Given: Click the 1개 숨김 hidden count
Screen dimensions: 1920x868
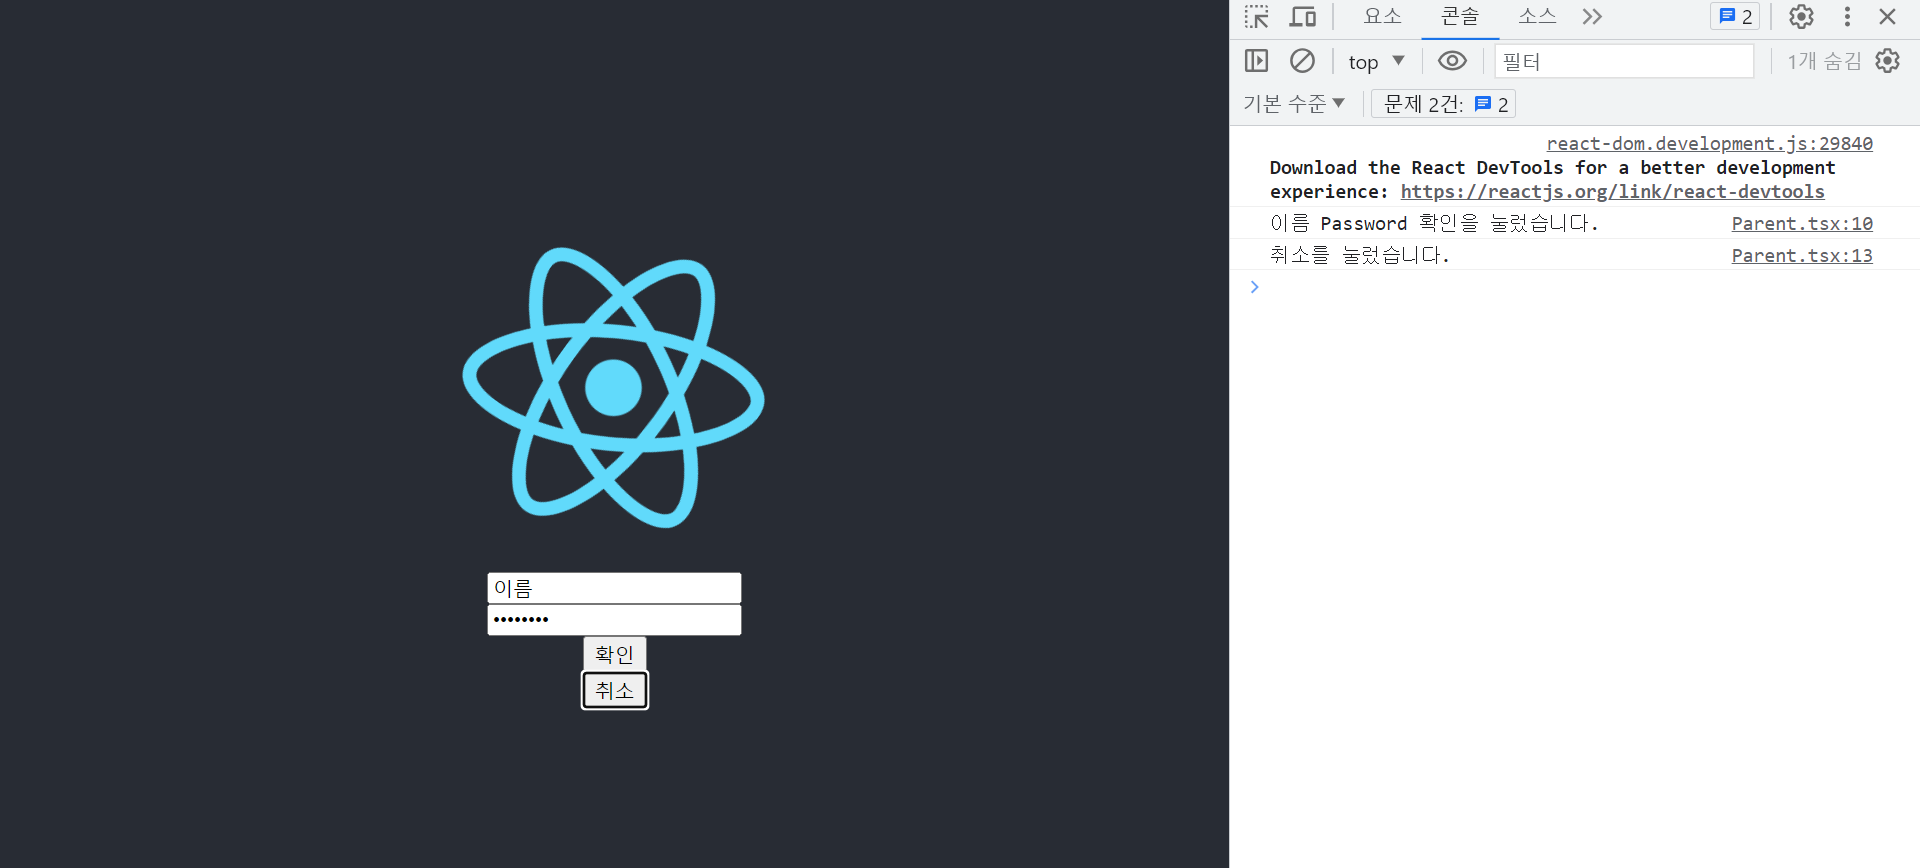Looking at the screenshot, I should click(1824, 61).
